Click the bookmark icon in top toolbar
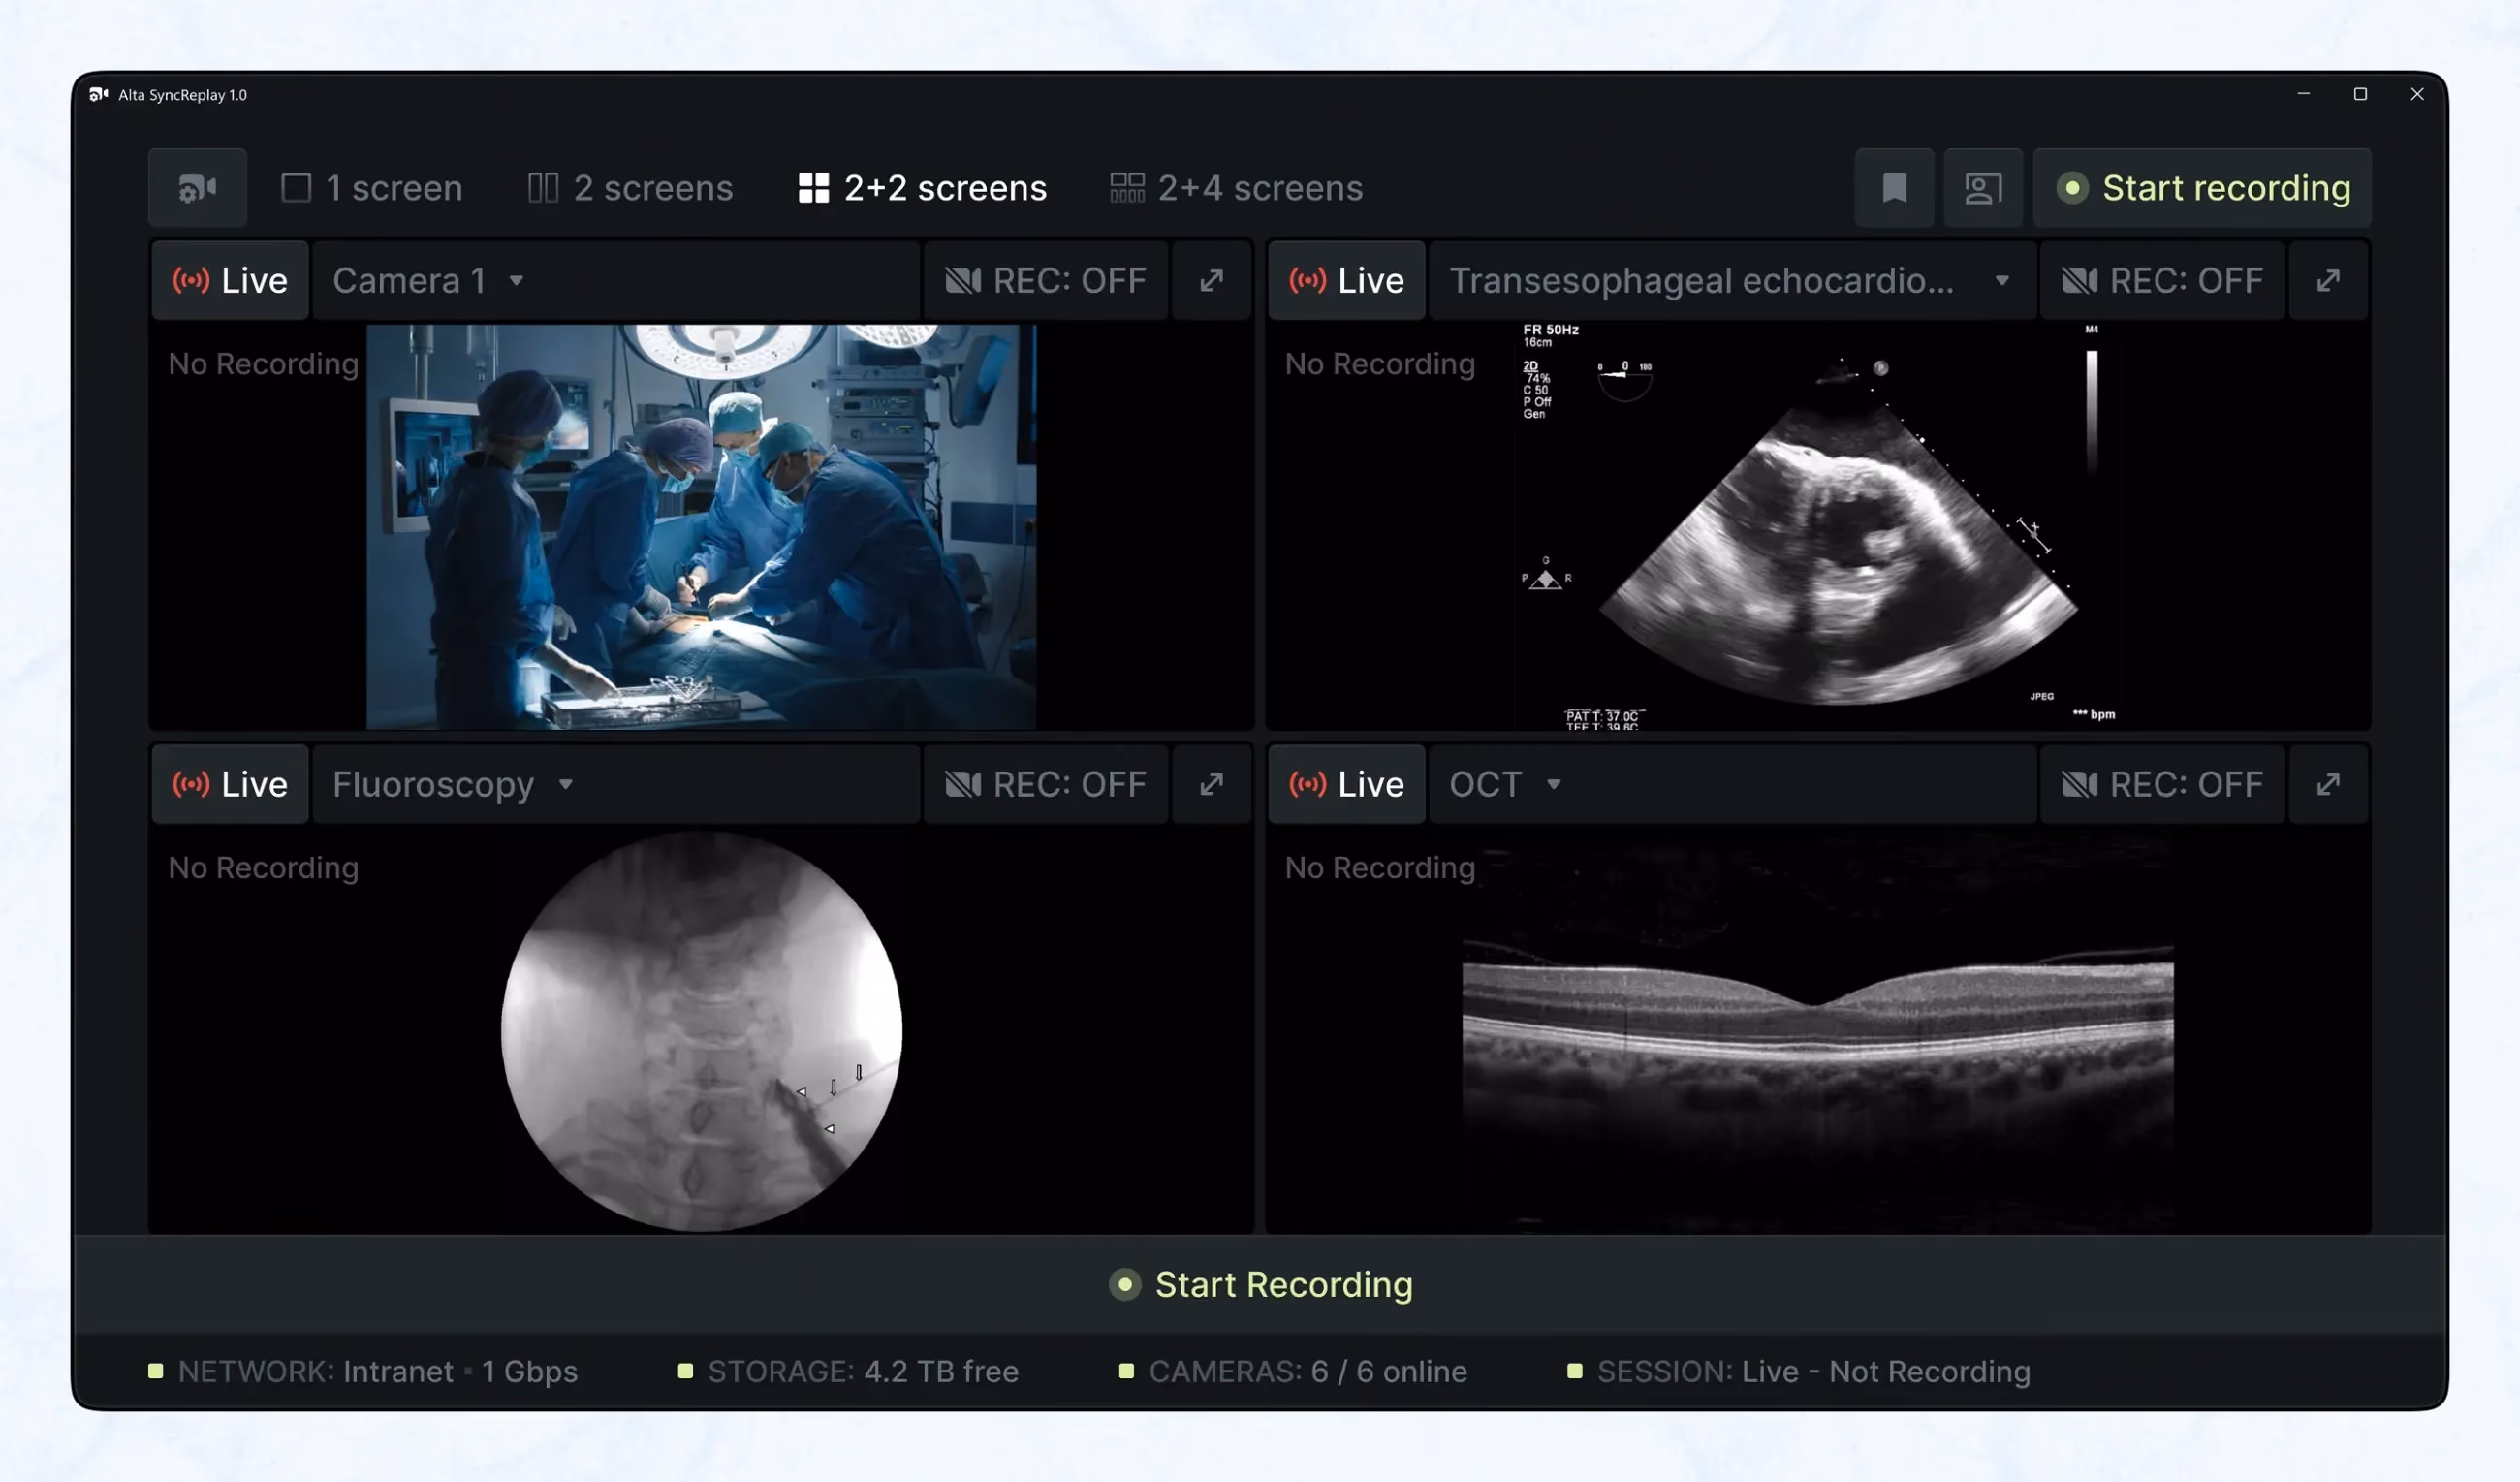2520x1482 pixels. 1894,188
